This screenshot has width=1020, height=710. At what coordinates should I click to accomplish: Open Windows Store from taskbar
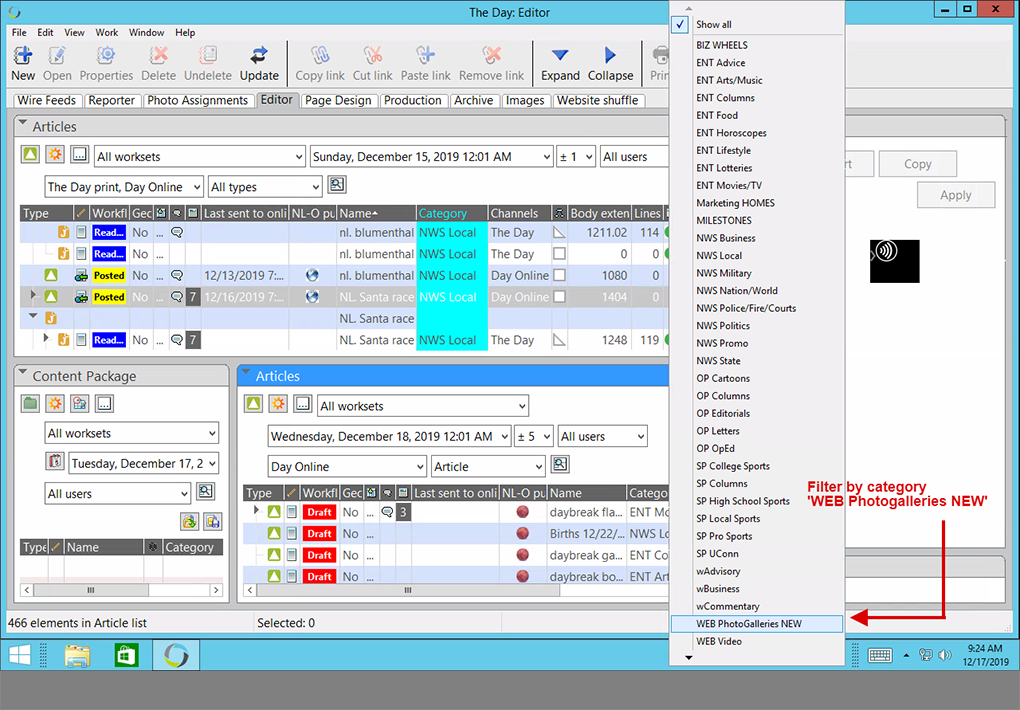[126, 655]
